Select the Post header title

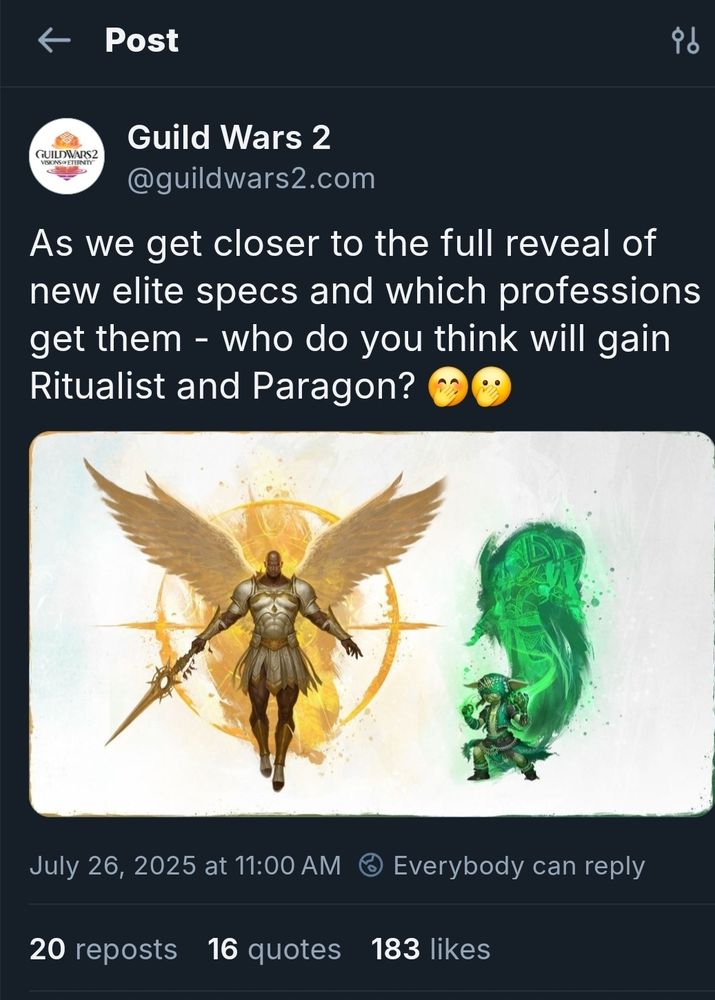(142, 41)
